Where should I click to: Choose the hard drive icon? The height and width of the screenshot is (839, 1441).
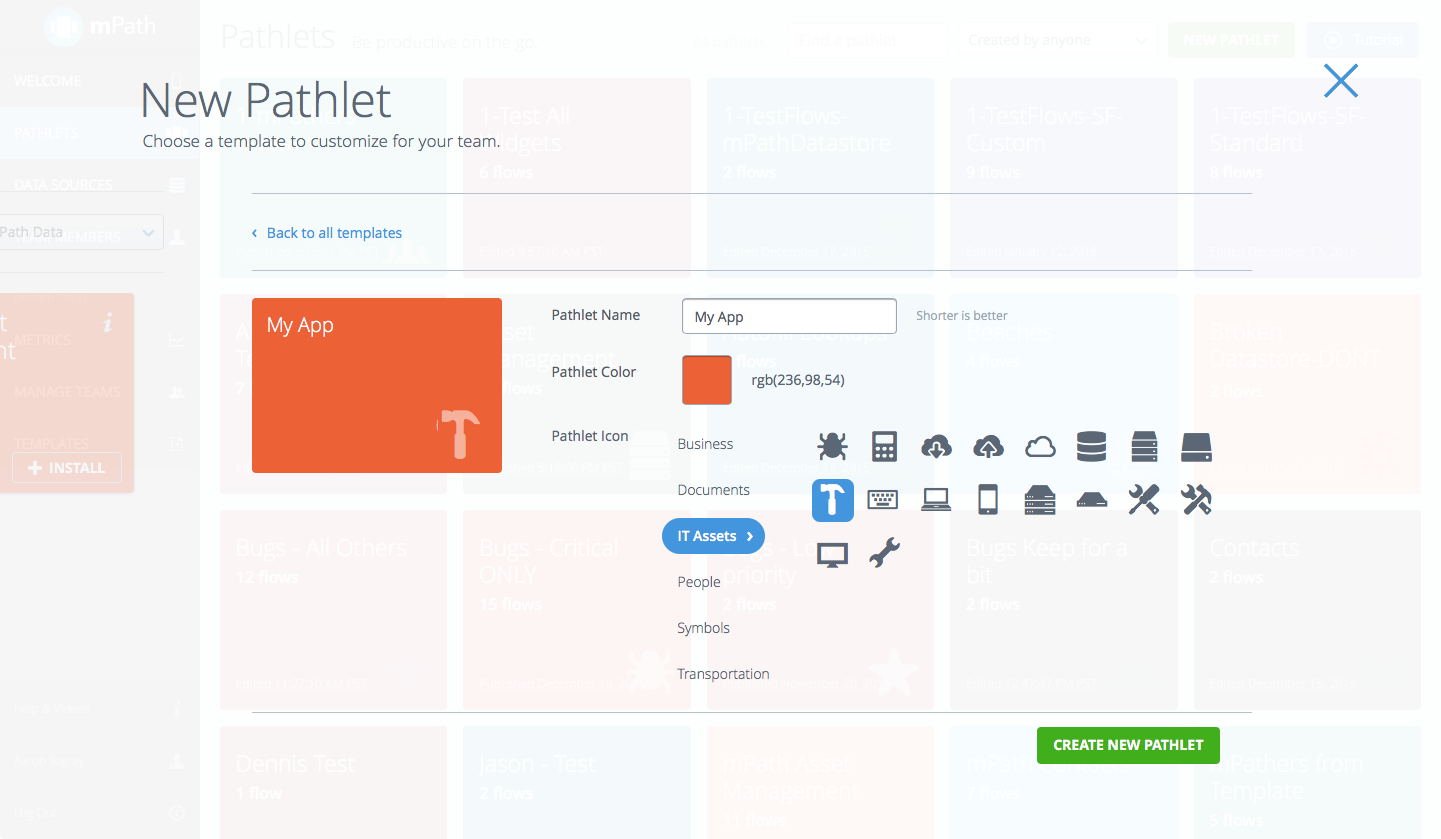click(1196, 447)
